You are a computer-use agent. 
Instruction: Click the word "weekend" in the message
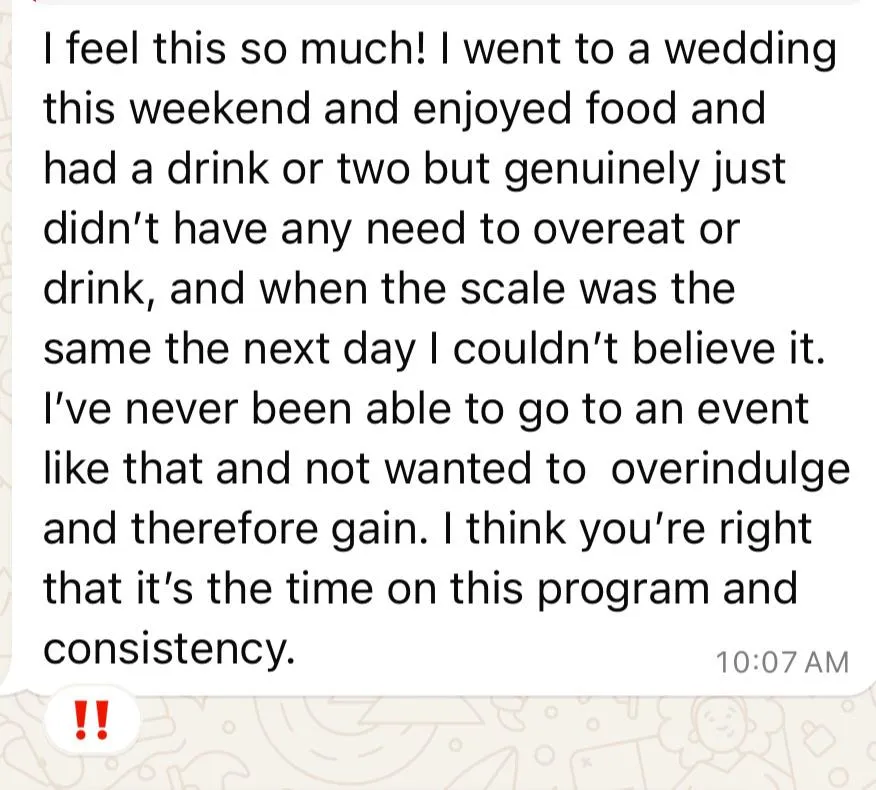[x=221, y=108]
